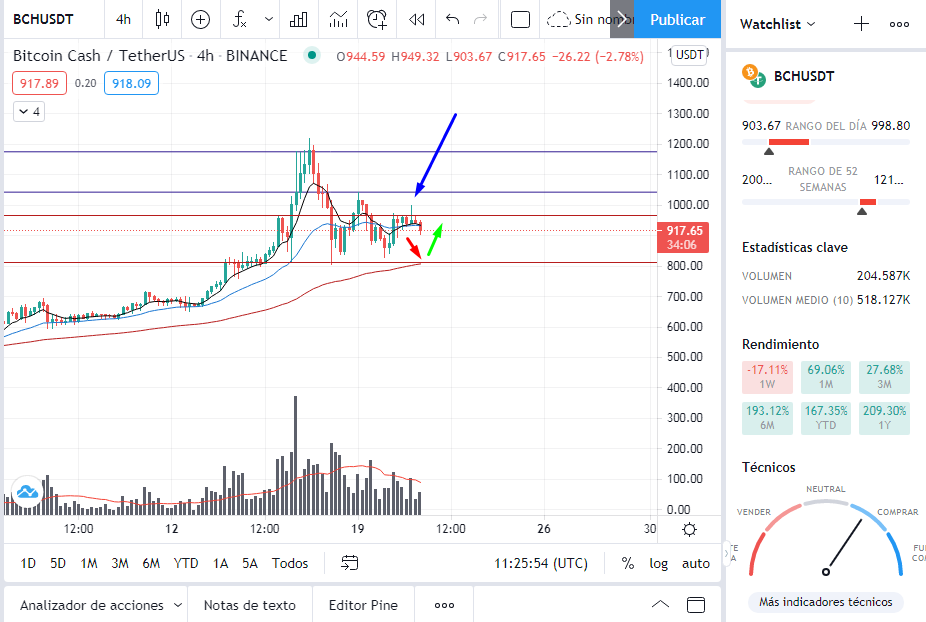
Task: Click the 11:25:54 (UTC) timezone clock
Action: pyautogui.click(x=541, y=564)
